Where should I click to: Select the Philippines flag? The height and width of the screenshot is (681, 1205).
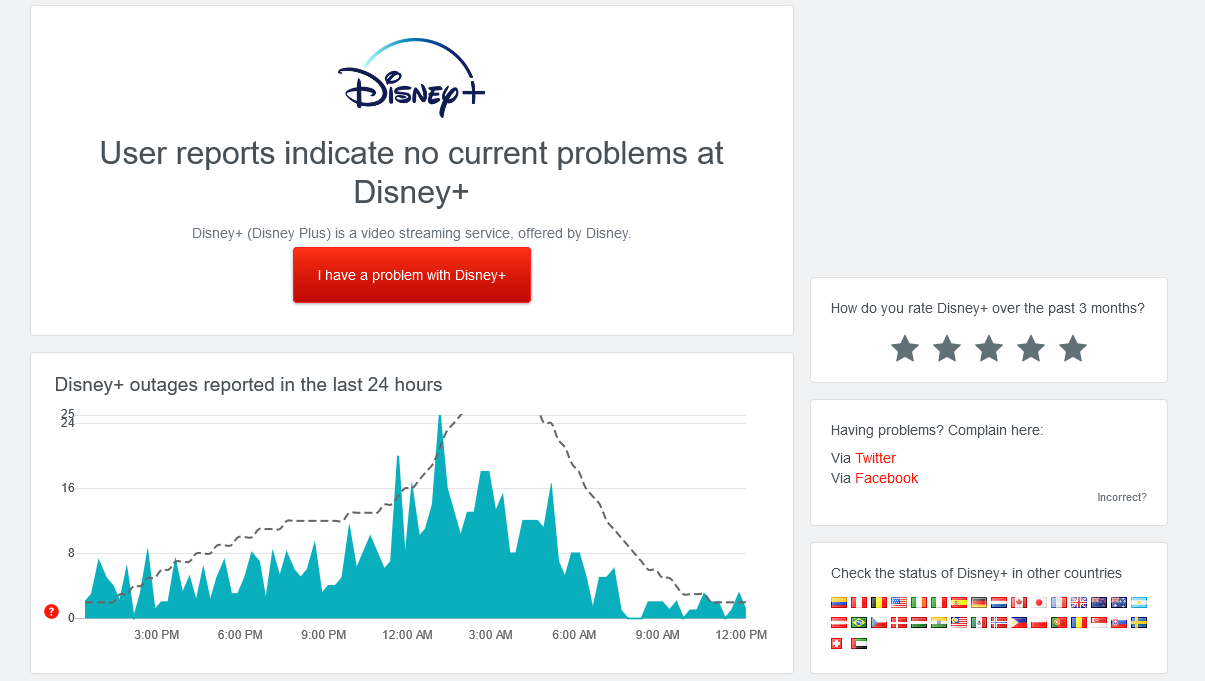point(1019,622)
